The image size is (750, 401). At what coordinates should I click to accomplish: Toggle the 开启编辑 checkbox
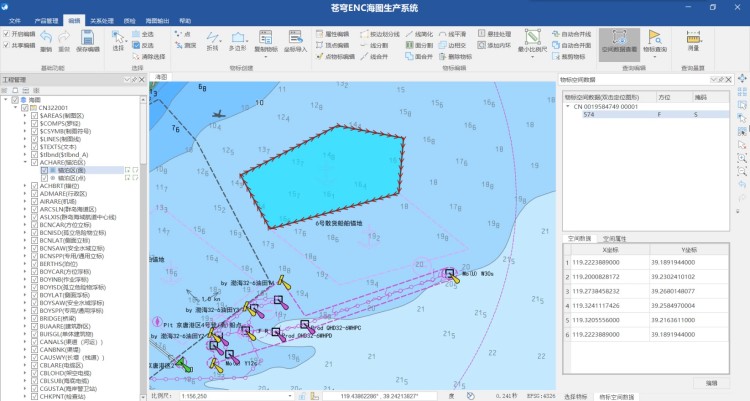6,34
